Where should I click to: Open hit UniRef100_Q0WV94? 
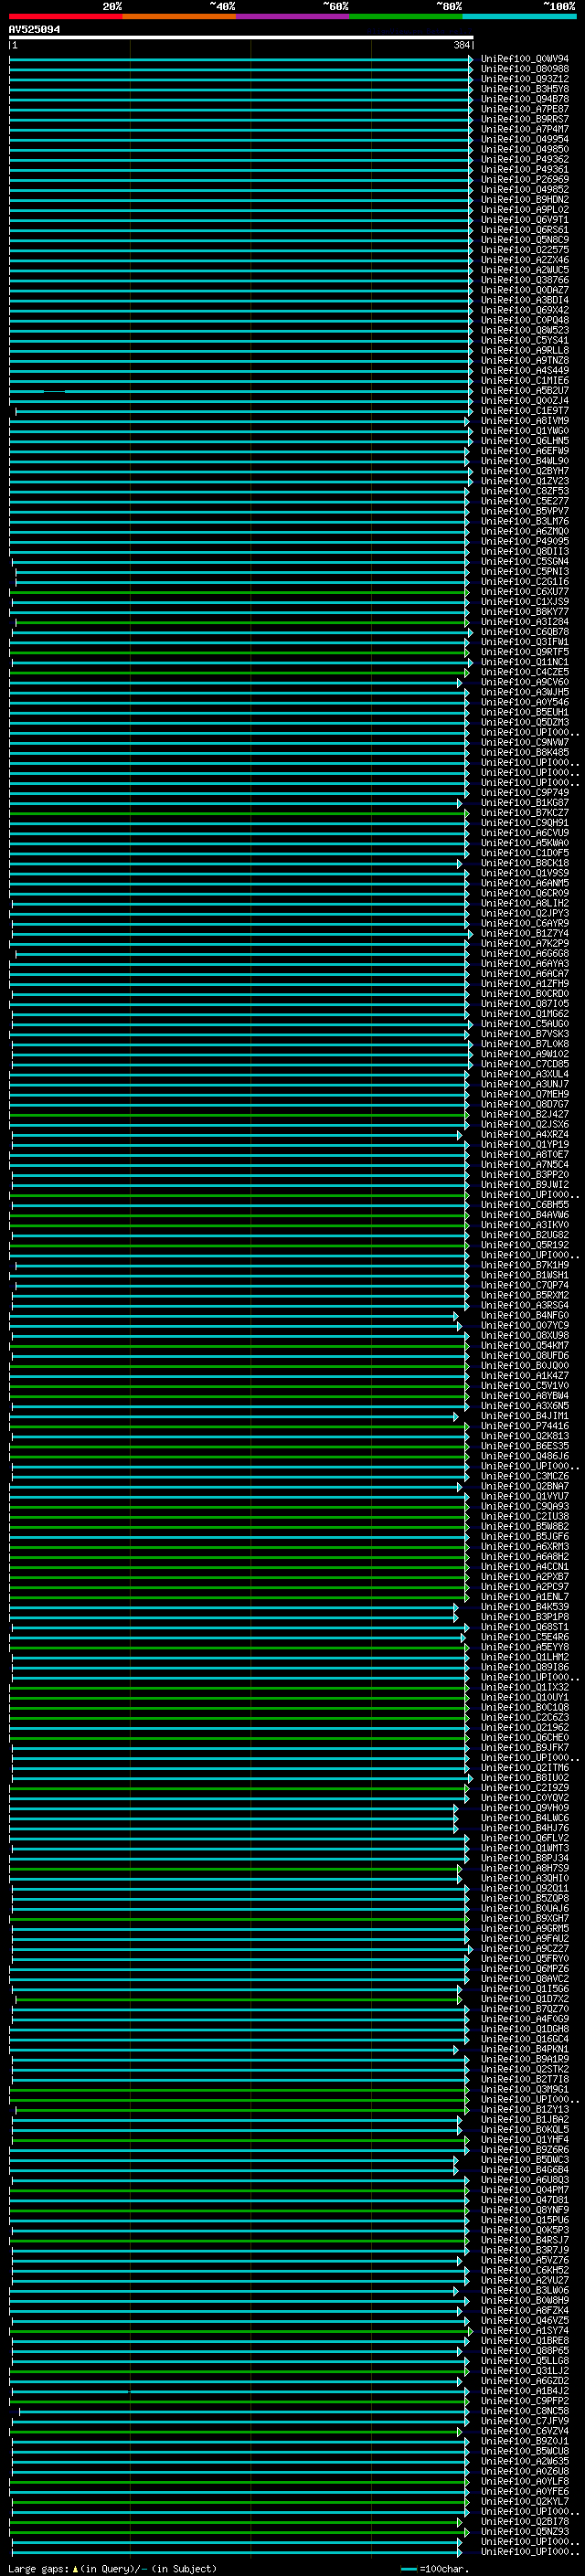pos(525,59)
